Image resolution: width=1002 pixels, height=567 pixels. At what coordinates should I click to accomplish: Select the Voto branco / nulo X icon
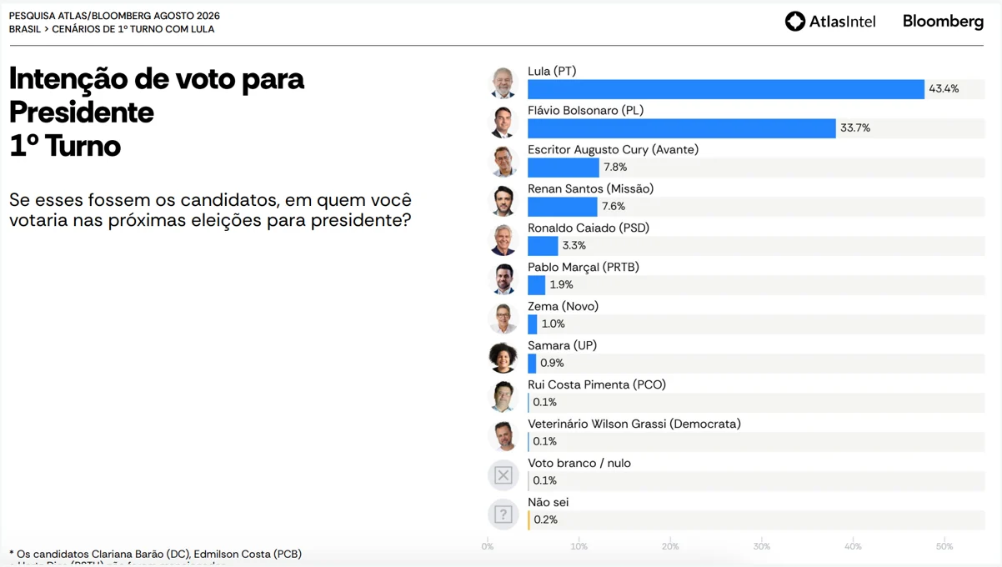coord(504,475)
